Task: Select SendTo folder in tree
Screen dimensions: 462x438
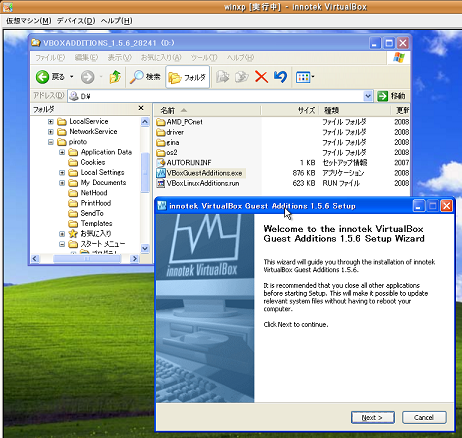Action: 92,213
